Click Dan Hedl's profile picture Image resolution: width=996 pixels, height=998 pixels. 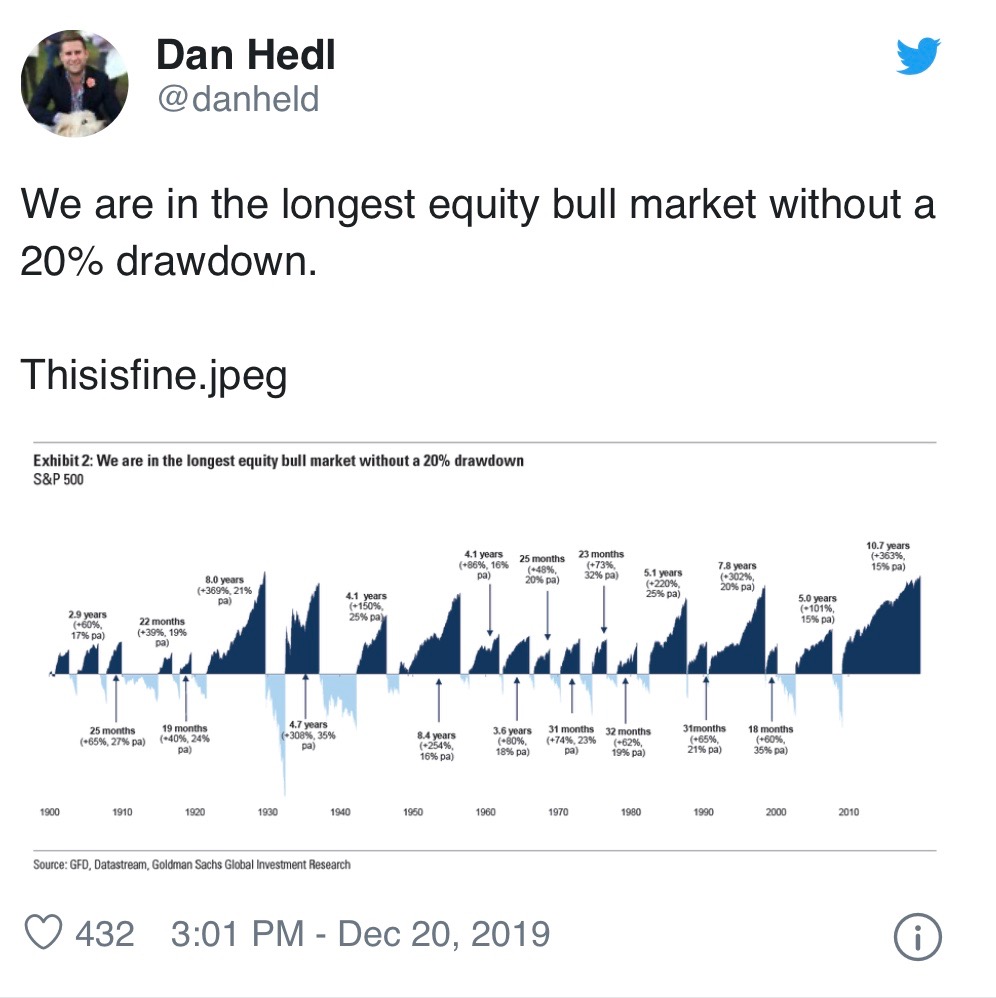pyautogui.click(x=75, y=82)
